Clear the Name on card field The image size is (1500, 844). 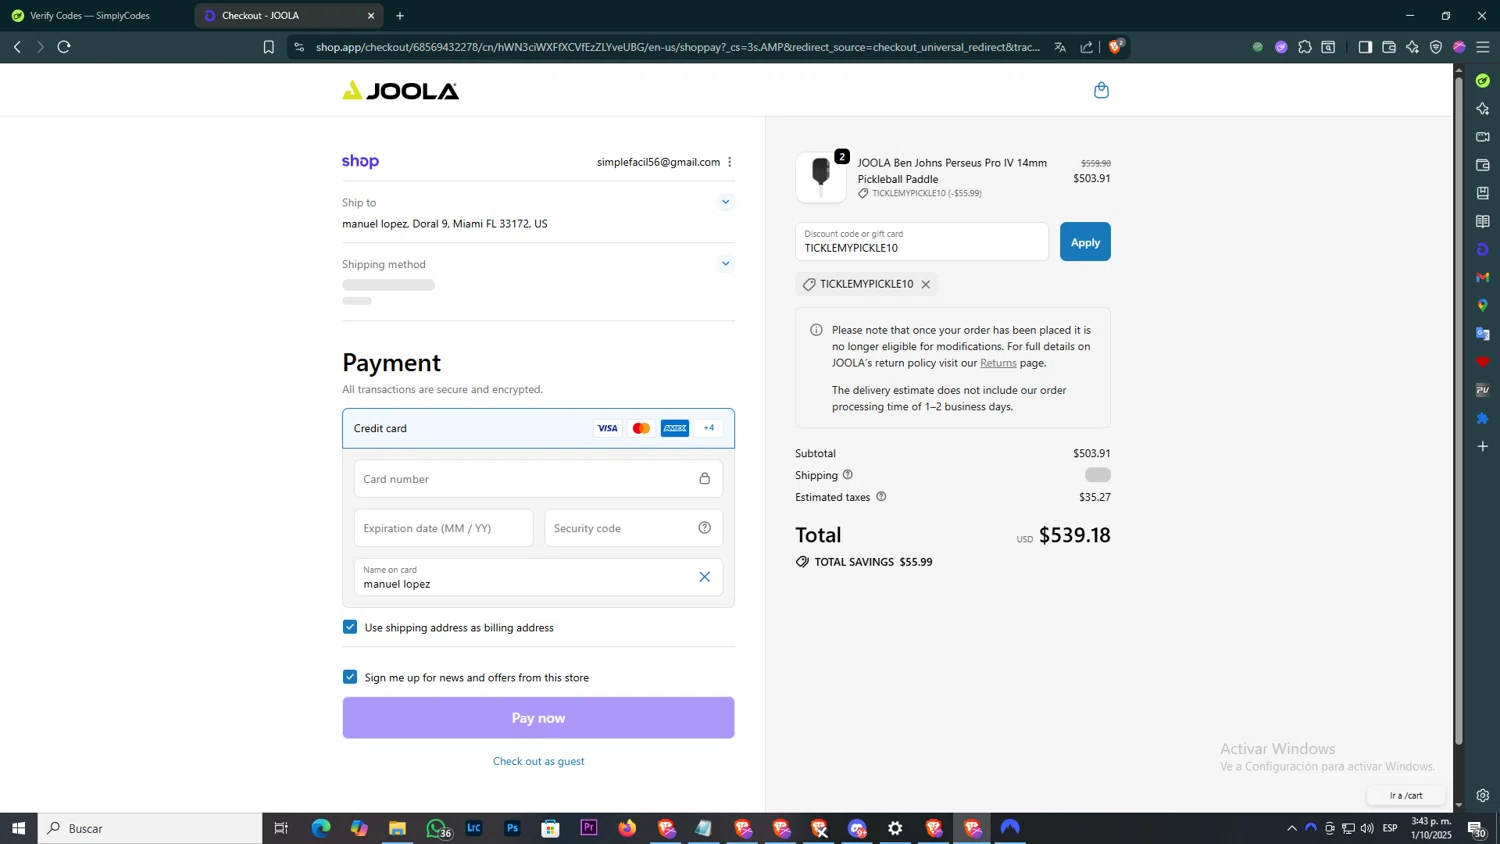(x=704, y=577)
